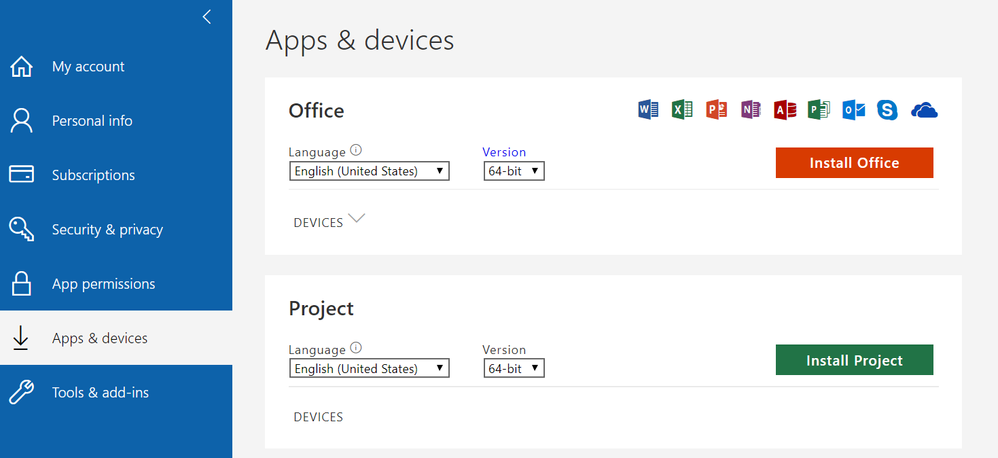Click the card icon beside Subscriptions

pyautogui.click(x=22, y=174)
